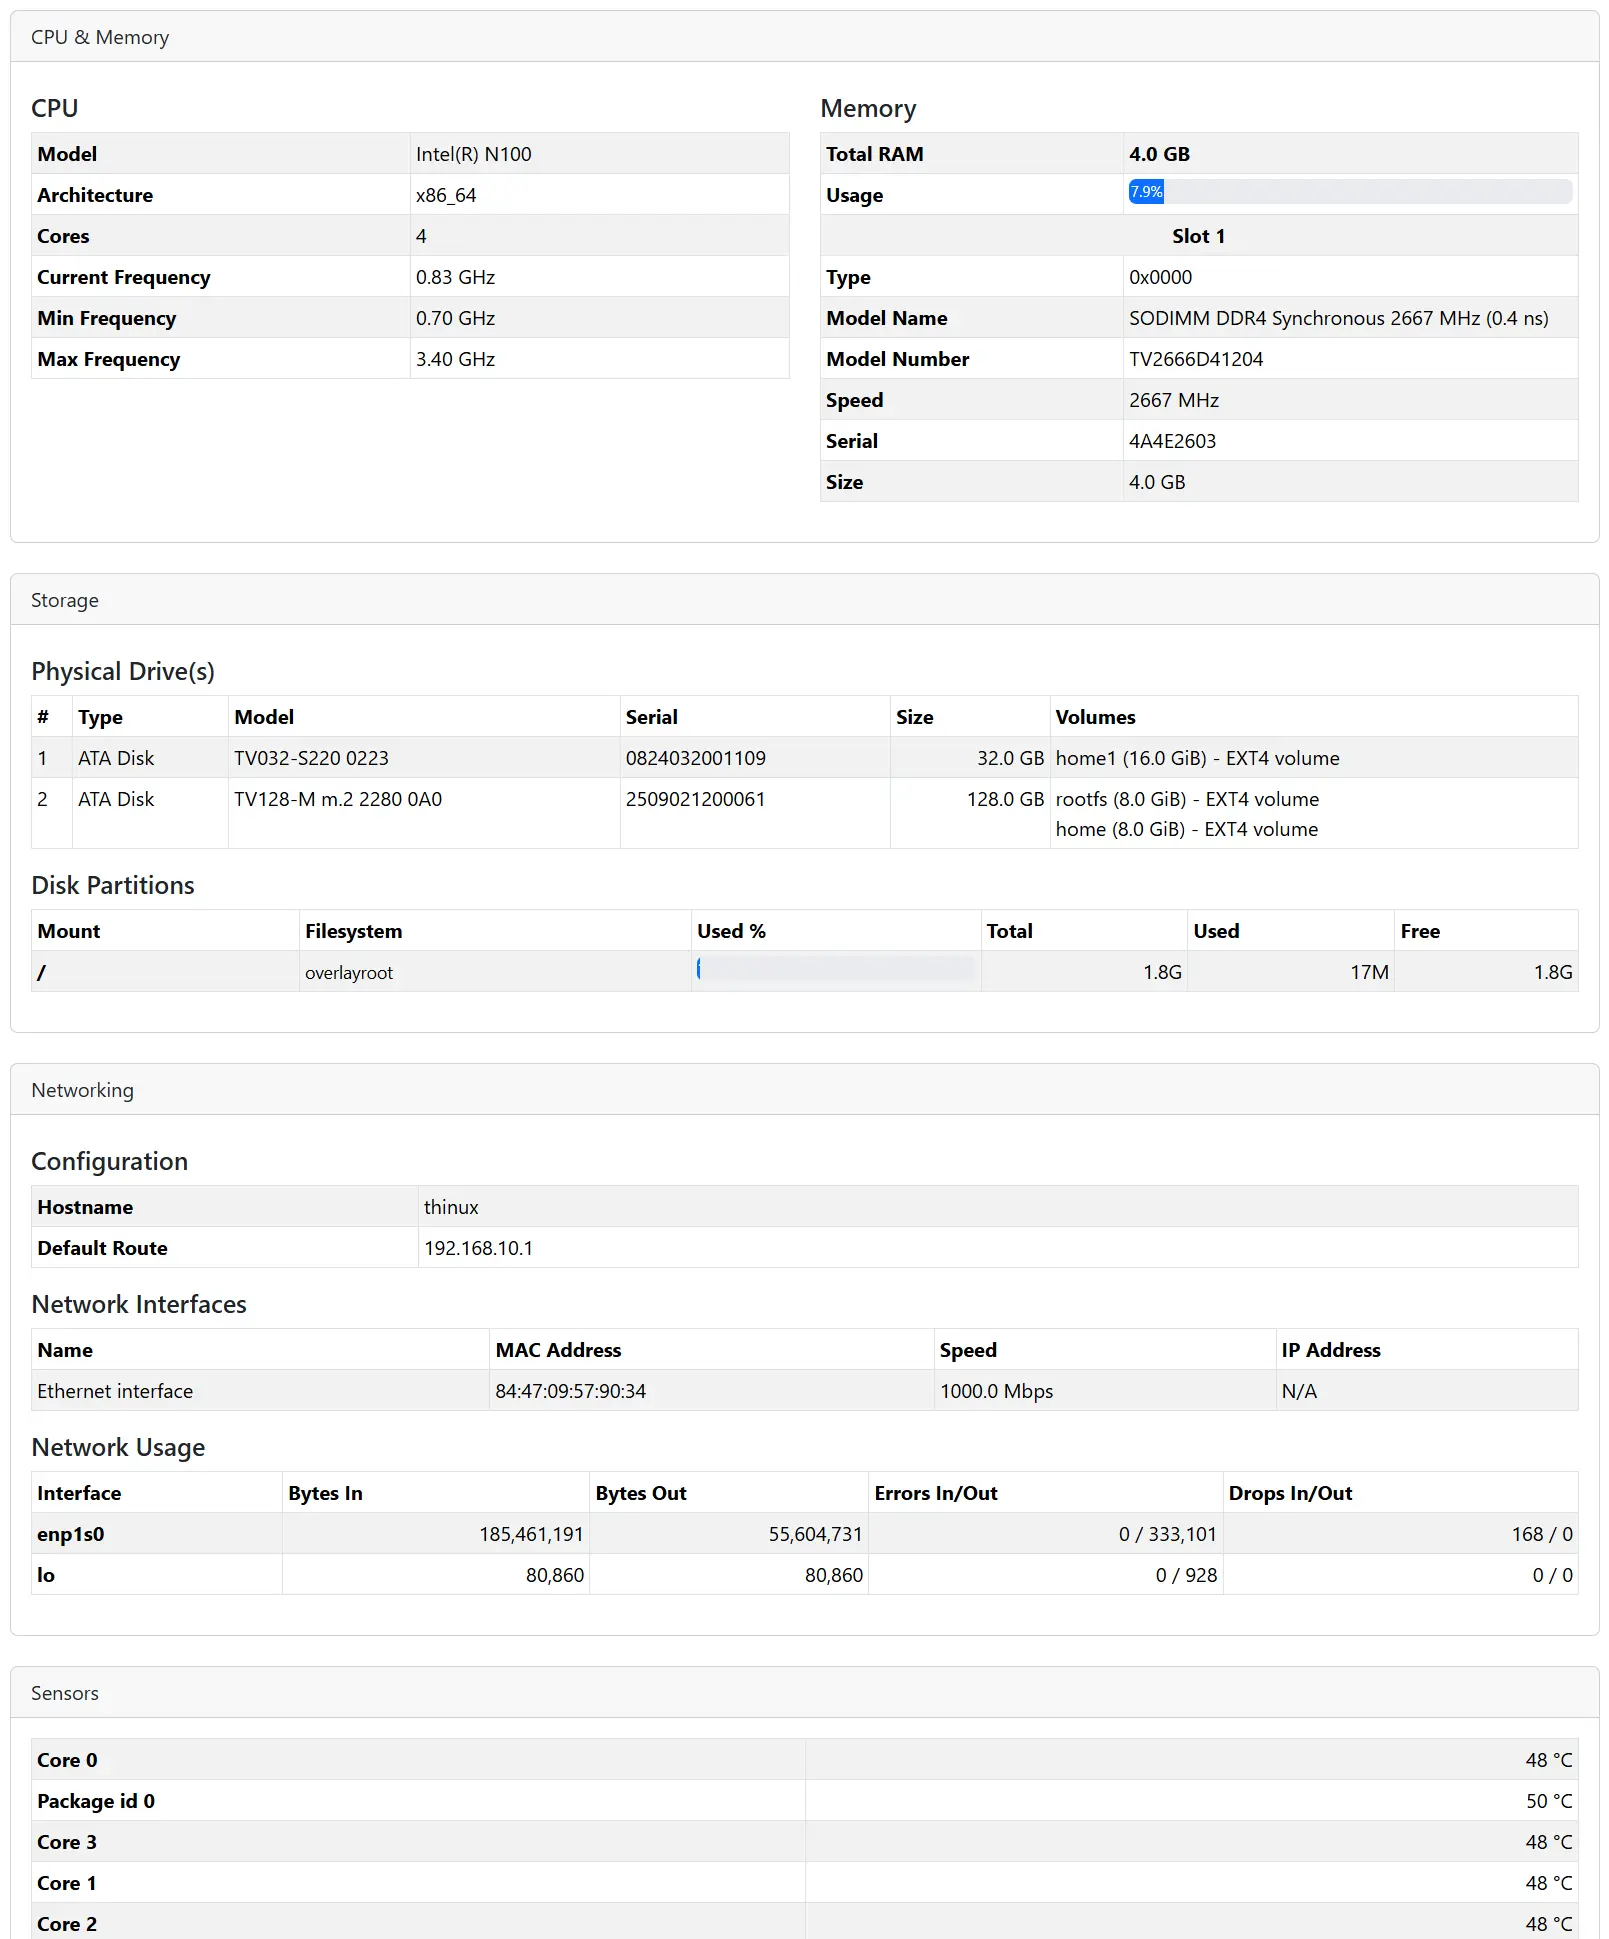
Task: Click the Slot 1 memory heading row
Action: tap(1198, 236)
